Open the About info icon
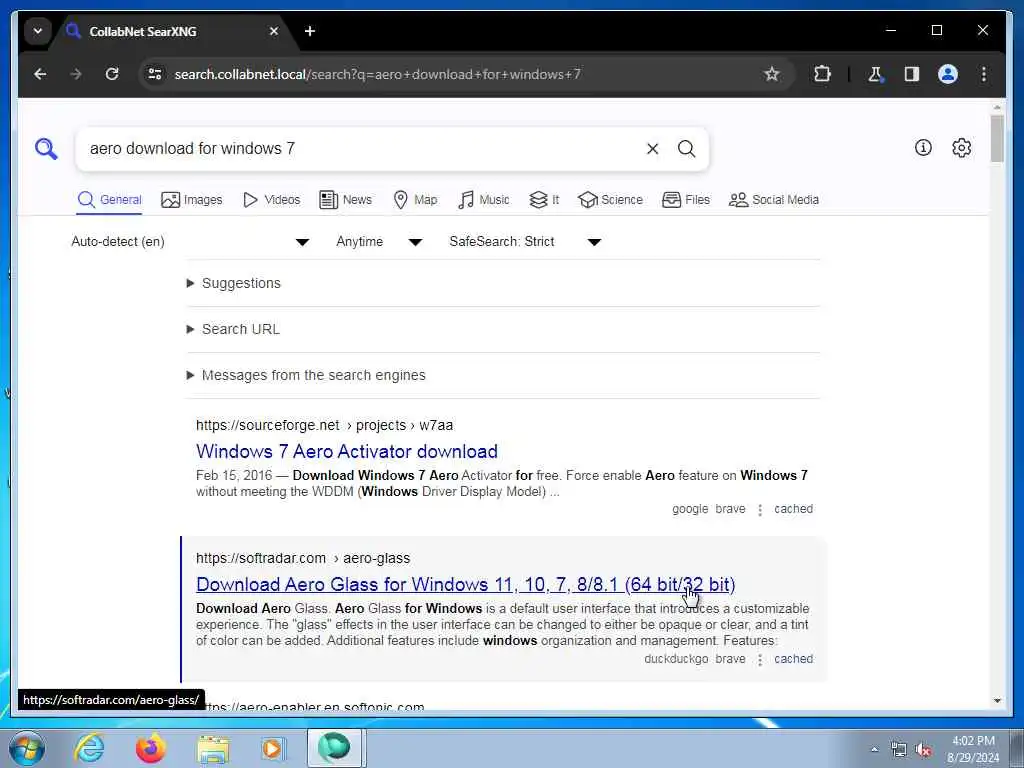Viewport: 1024px width, 768px height. 923,148
